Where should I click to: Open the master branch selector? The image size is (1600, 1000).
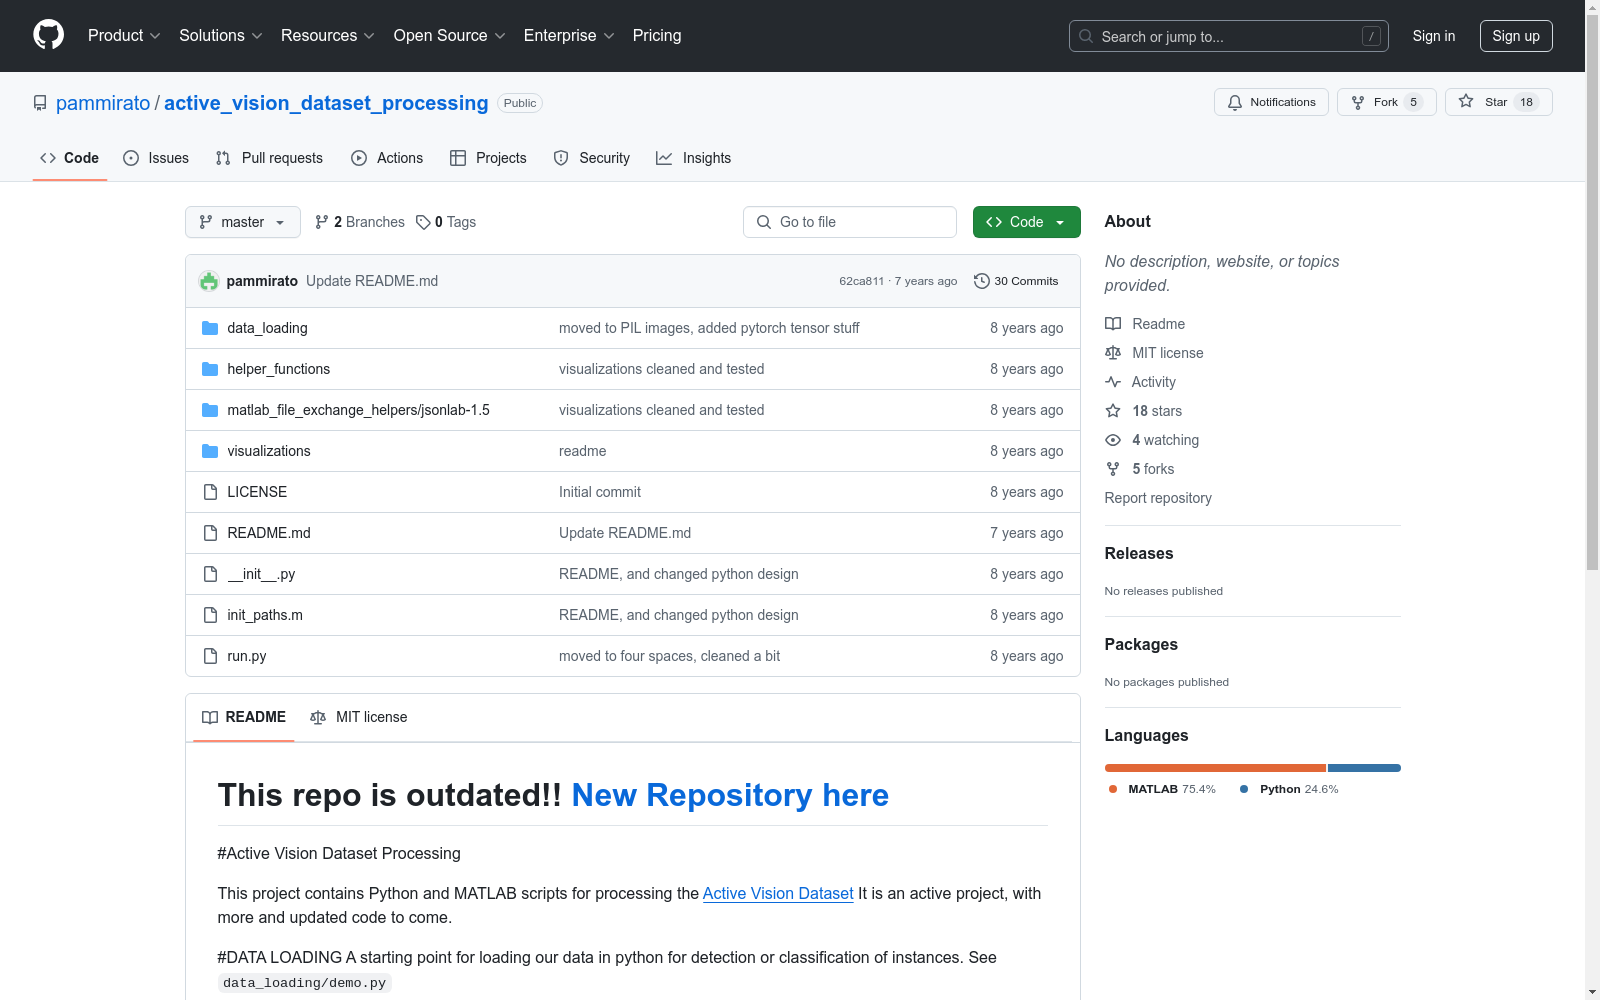click(x=243, y=222)
